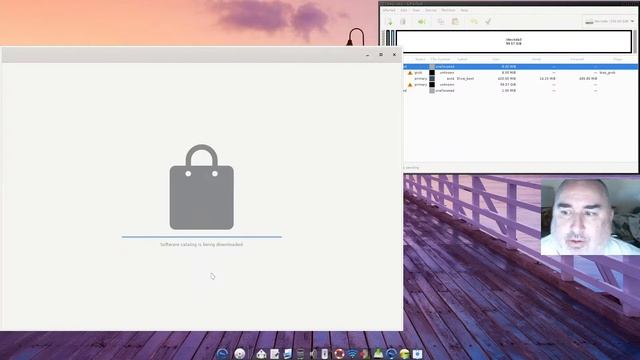Open the gray disk stack icon in the dock
This screenshot has height=360, width=640.
tap(300, 354)
